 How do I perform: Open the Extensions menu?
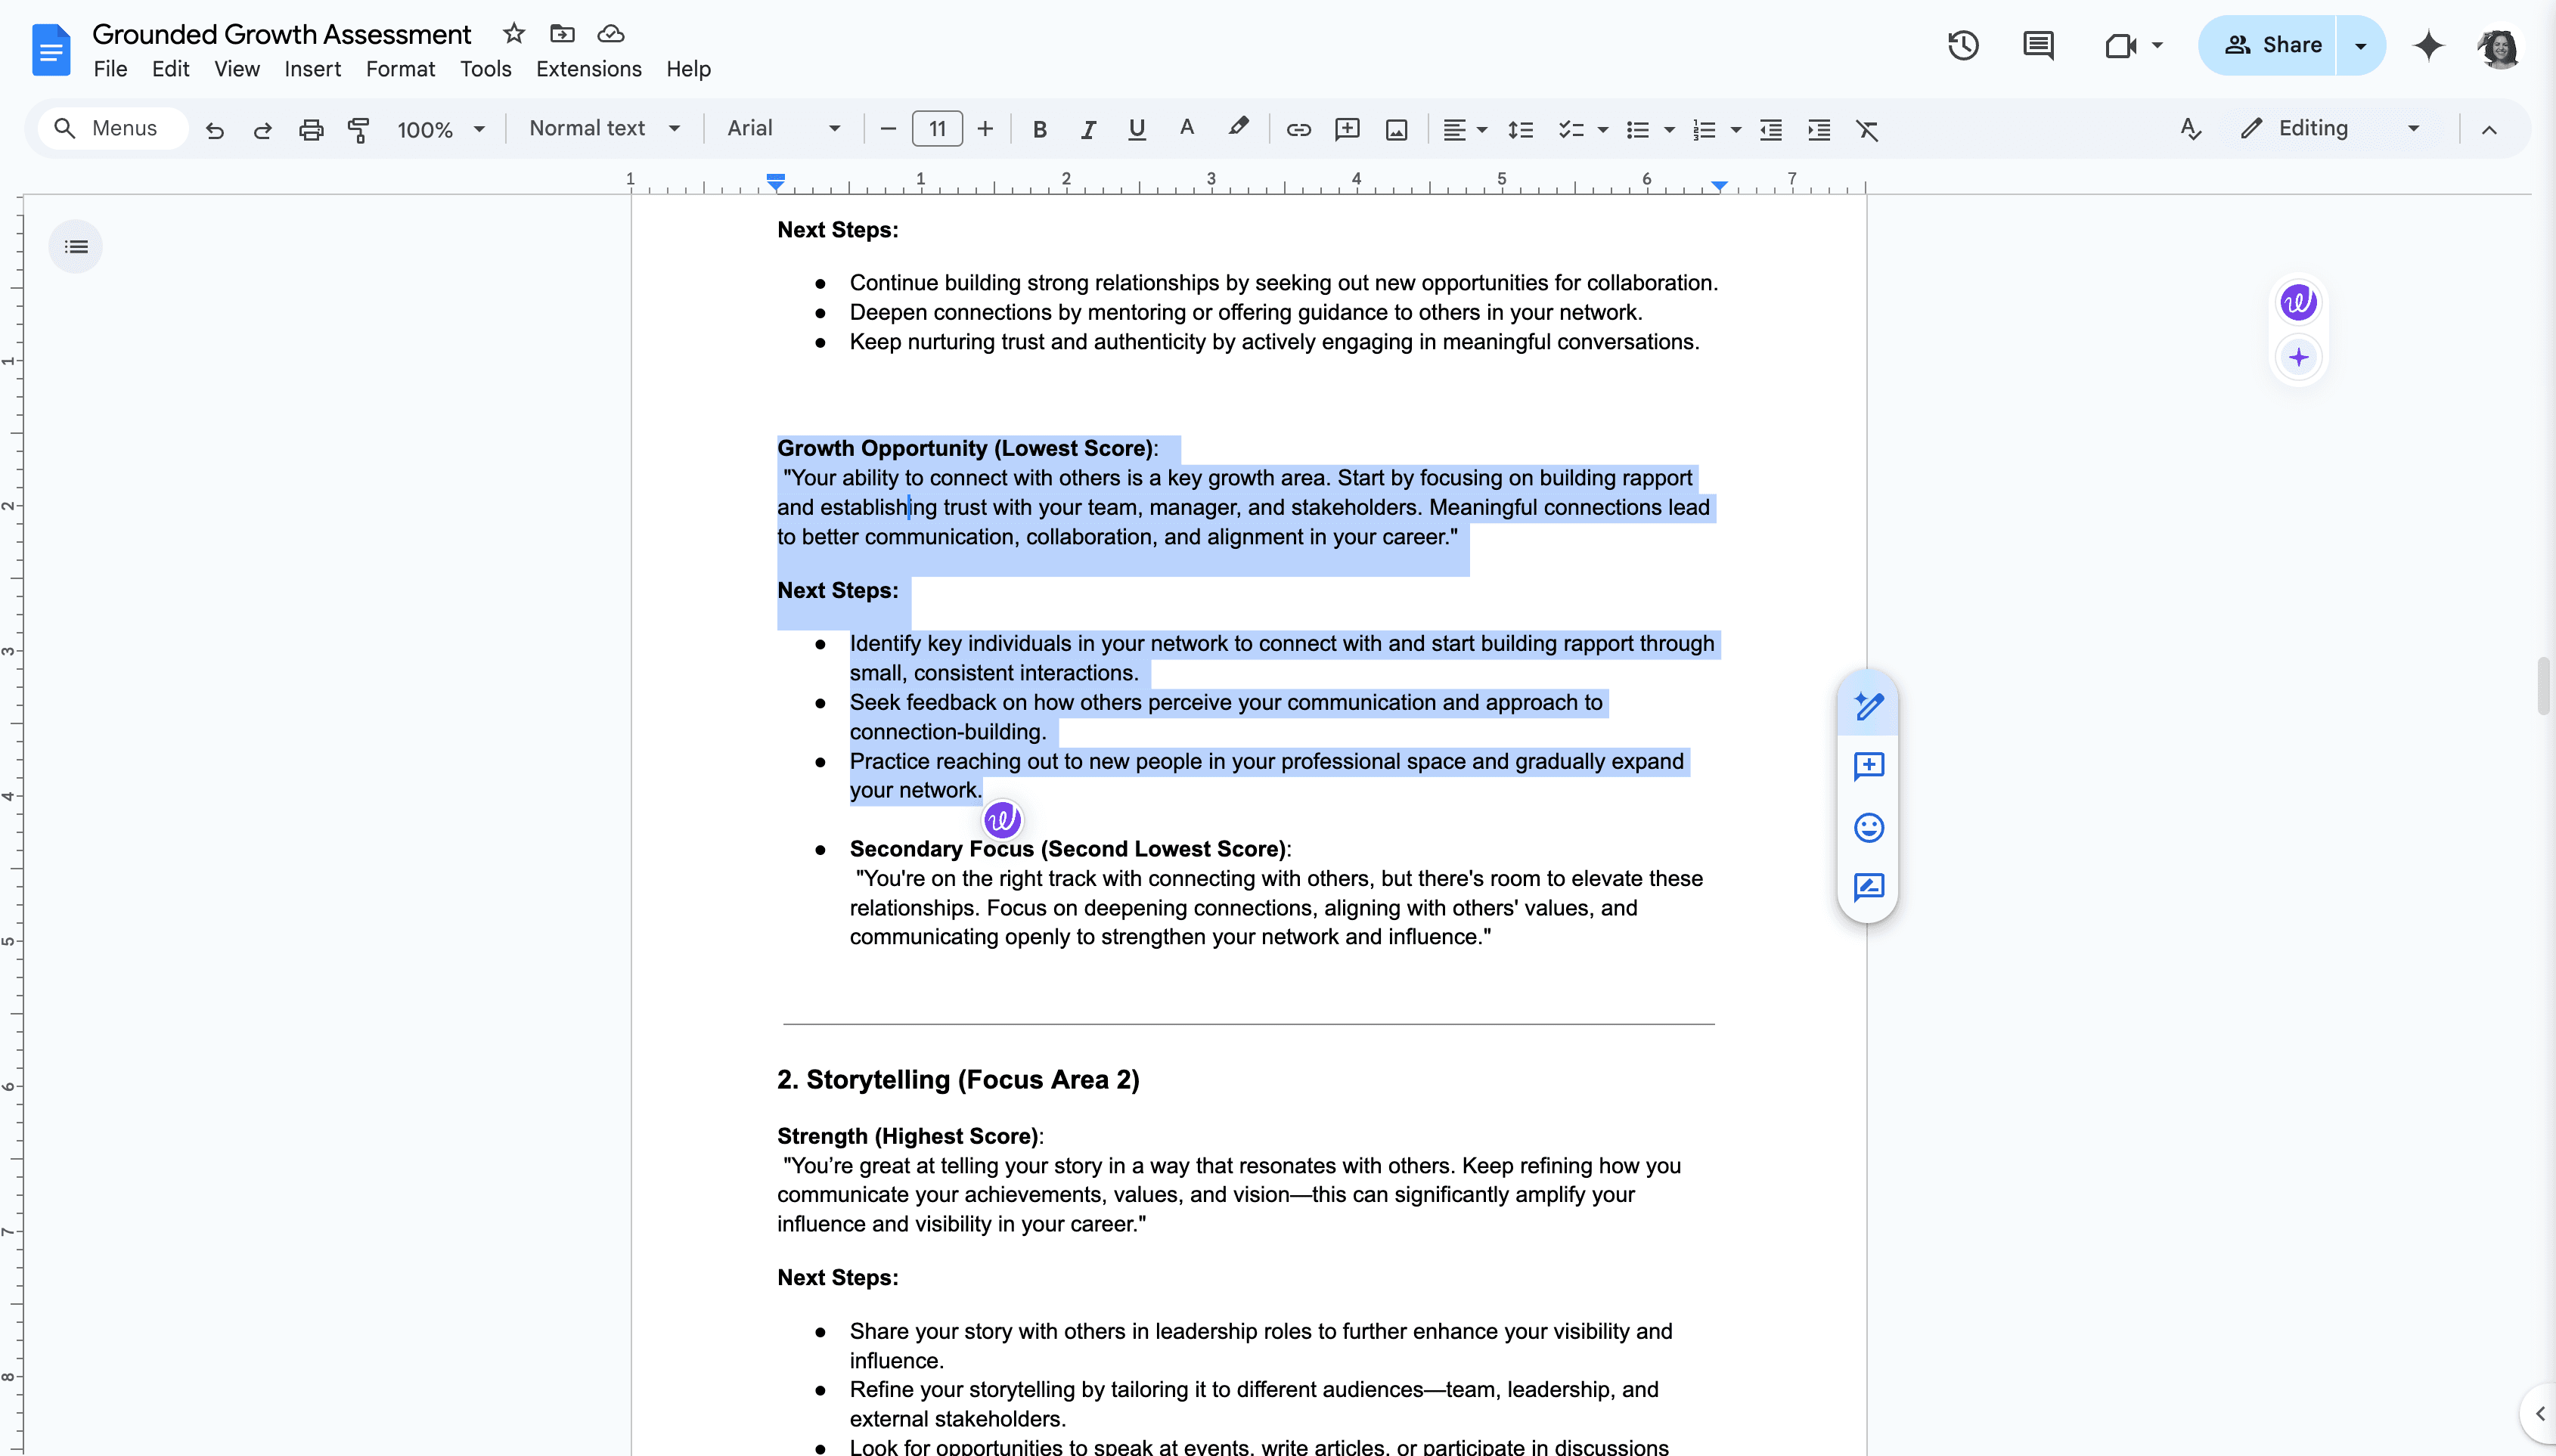(x=588, y=69)
